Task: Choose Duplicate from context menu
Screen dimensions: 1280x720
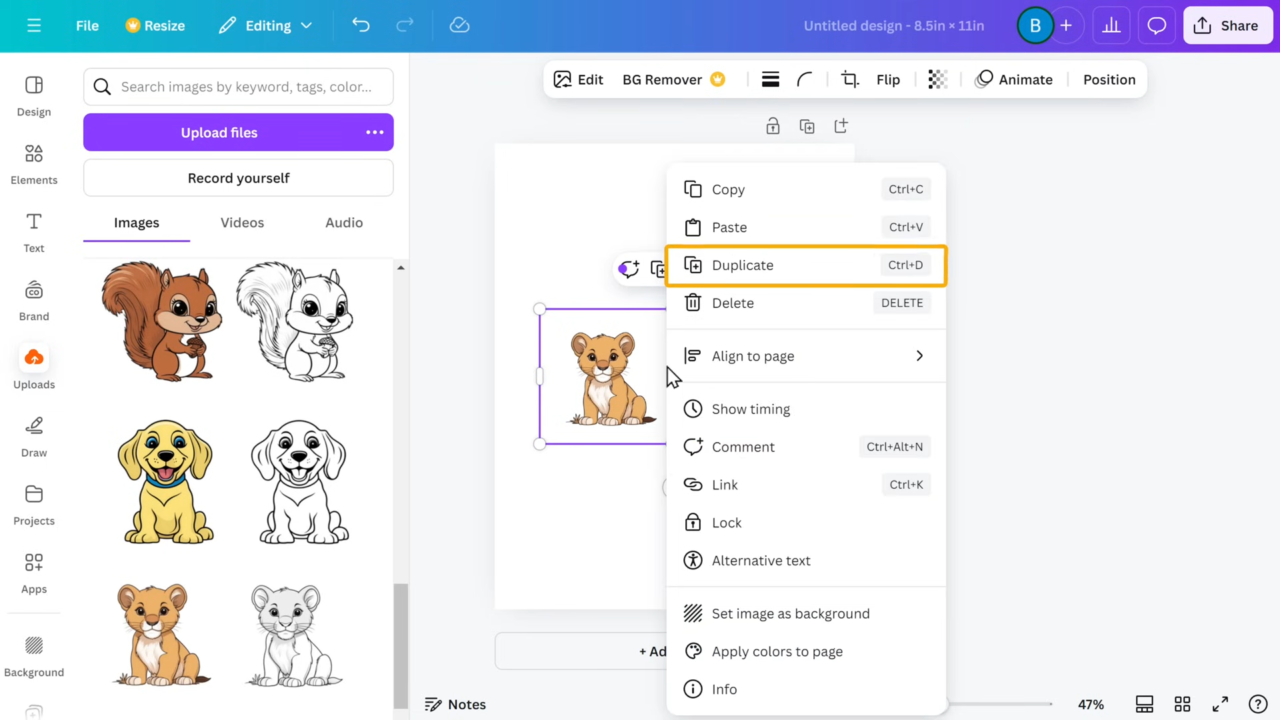Action: (x=806, y=265)
